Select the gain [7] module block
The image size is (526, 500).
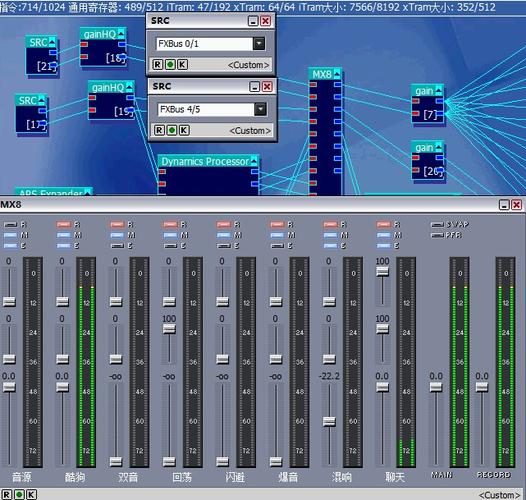tap(428, 104)
